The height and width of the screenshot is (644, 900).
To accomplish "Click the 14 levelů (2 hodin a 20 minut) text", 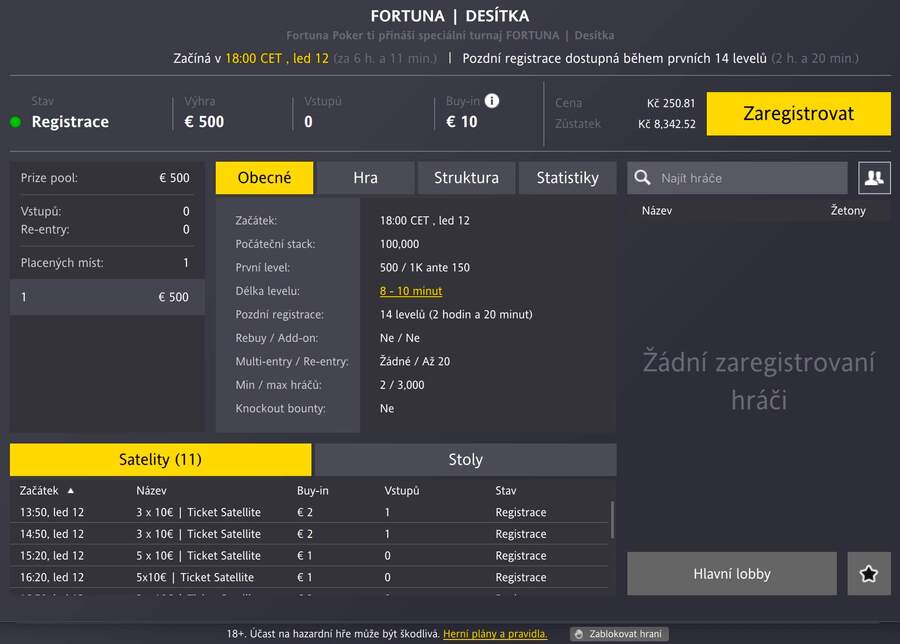I will 456,315.
